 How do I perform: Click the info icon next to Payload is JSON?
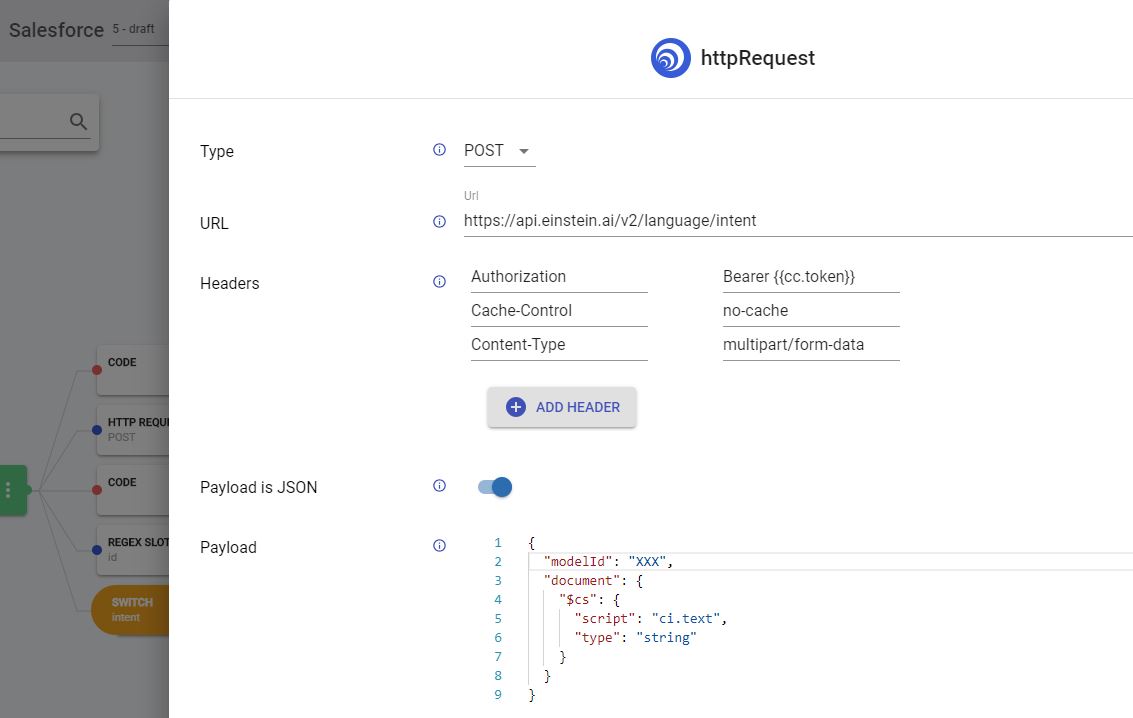[439, 485]
